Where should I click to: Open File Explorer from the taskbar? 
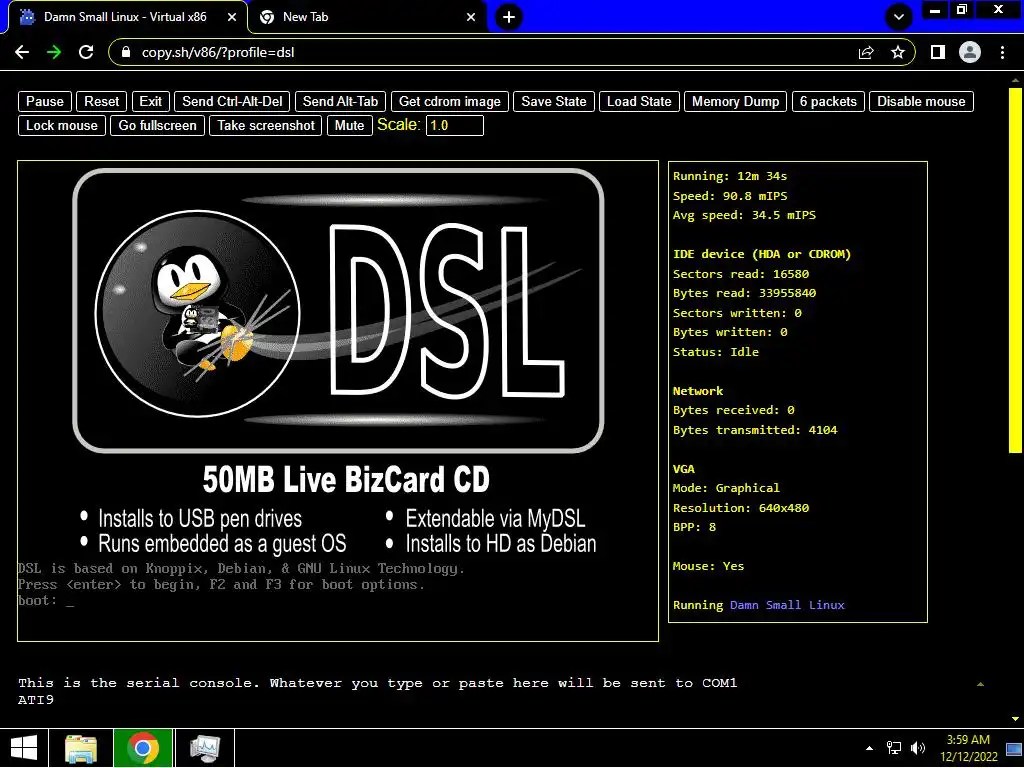(x=81, y=748)
